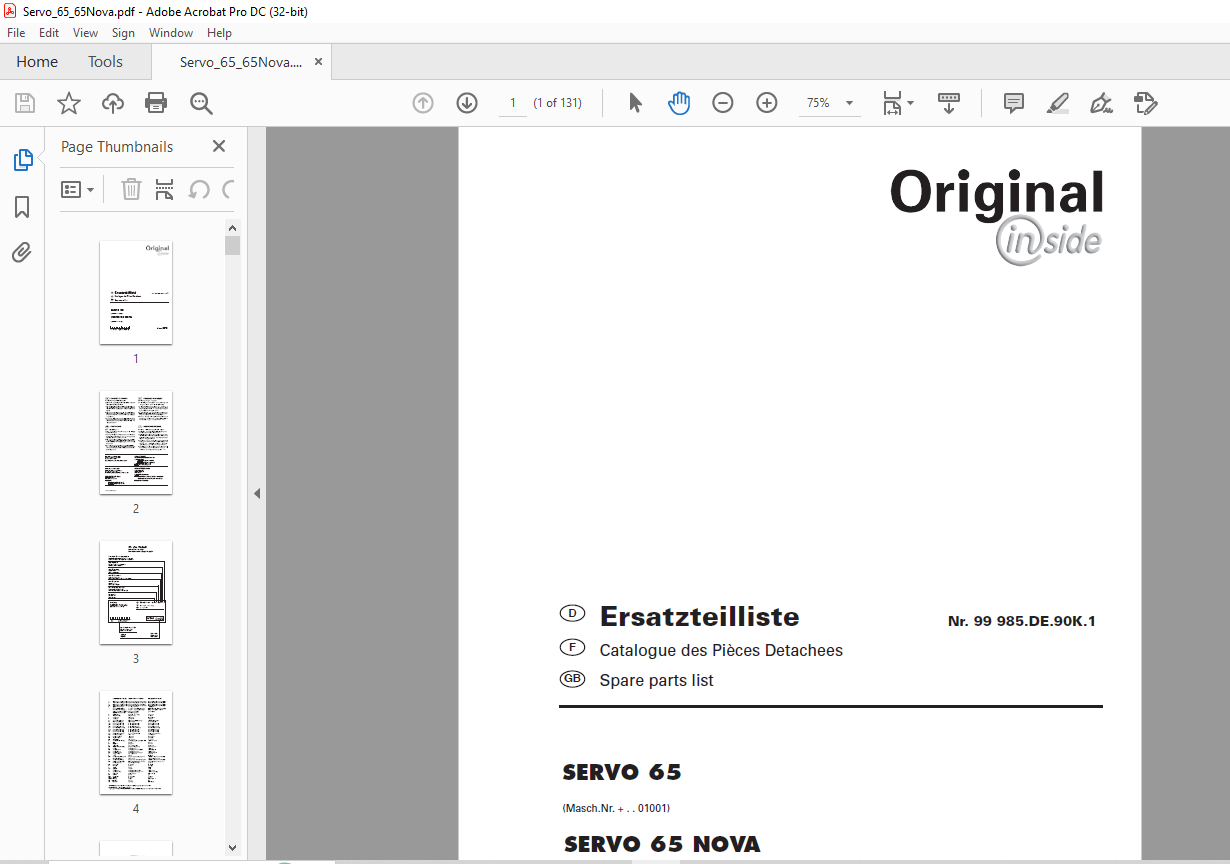Add a comment sticky note

1014,103
